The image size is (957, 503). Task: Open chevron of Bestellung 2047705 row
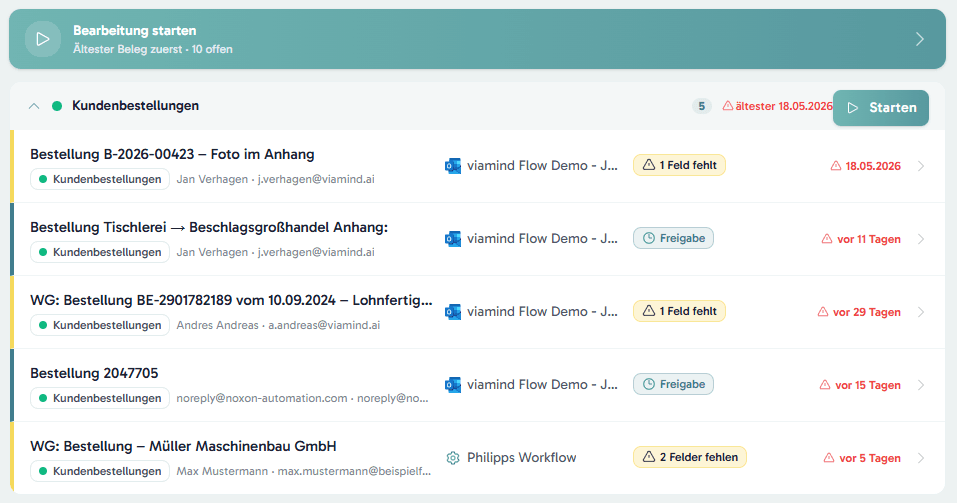click(x=921, y=385)
